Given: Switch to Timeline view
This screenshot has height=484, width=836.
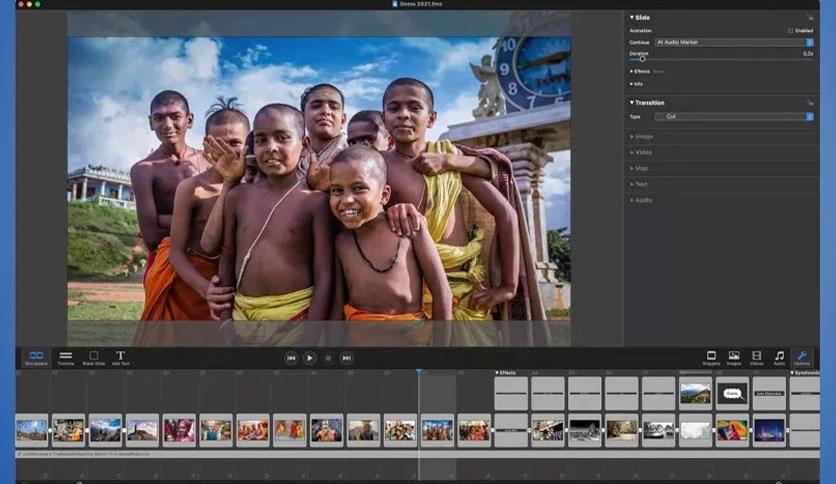Looking at the screenshot, I should (66, 358).
